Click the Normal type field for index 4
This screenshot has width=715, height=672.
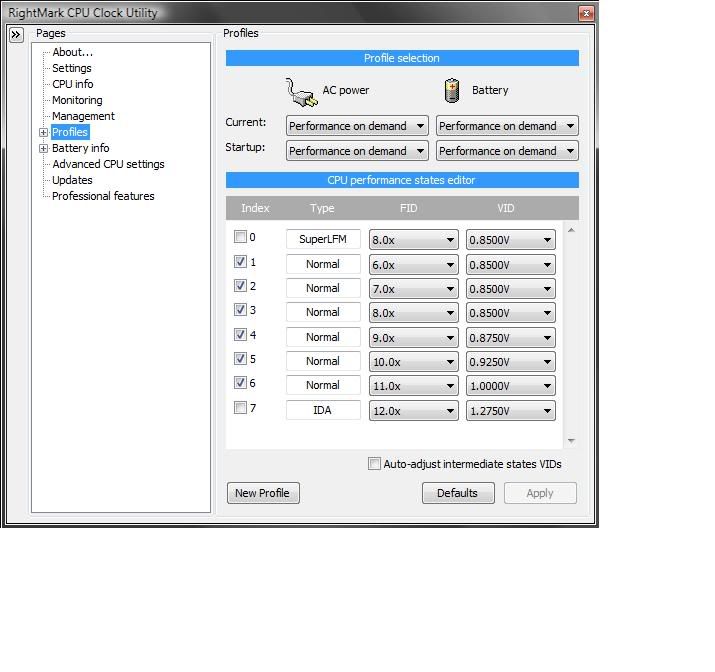[323, 337]
